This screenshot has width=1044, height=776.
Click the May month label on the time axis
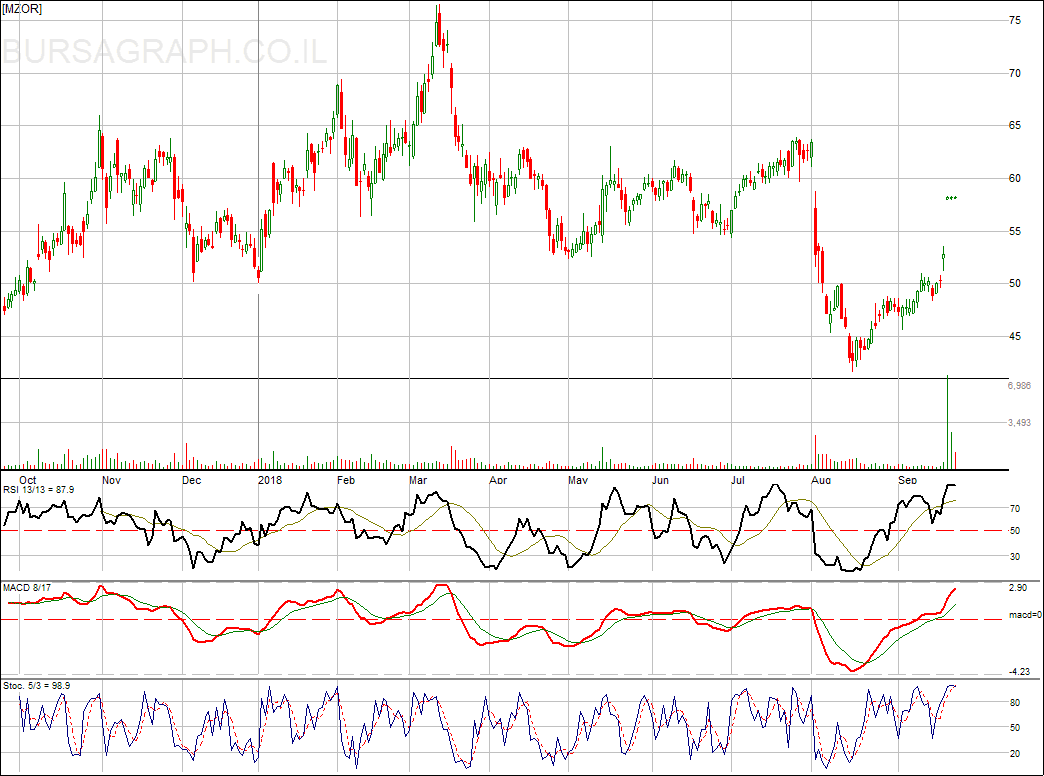coord(578,480)
